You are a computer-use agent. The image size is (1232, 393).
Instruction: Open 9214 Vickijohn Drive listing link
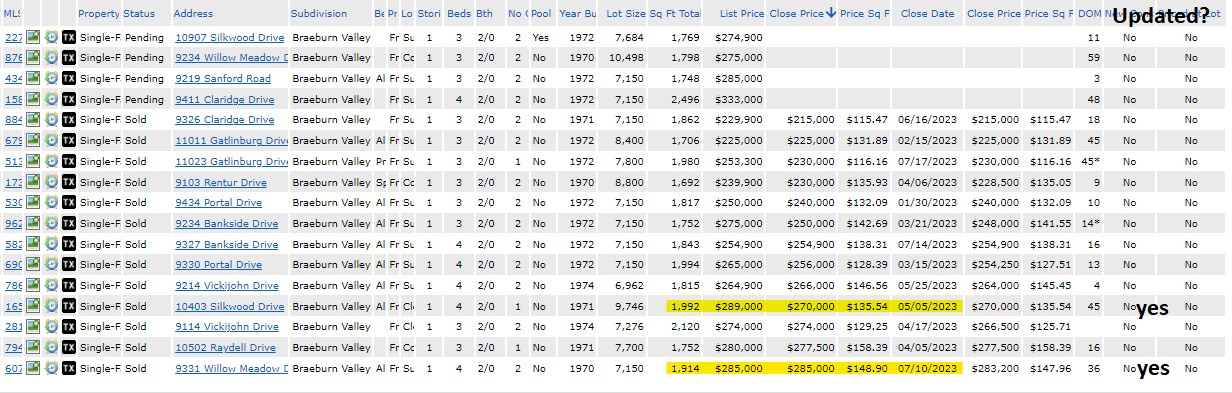coord(227,286)
